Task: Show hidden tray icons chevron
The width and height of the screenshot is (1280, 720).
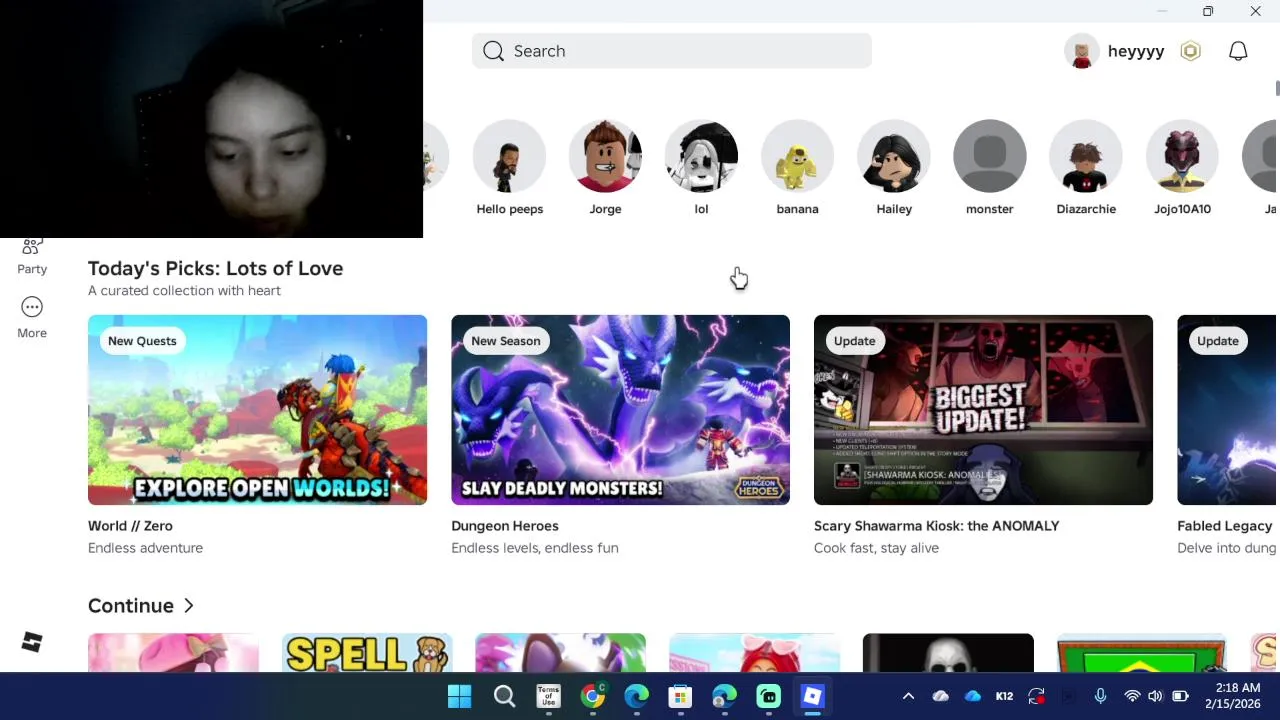Action: tap(908, 696)
